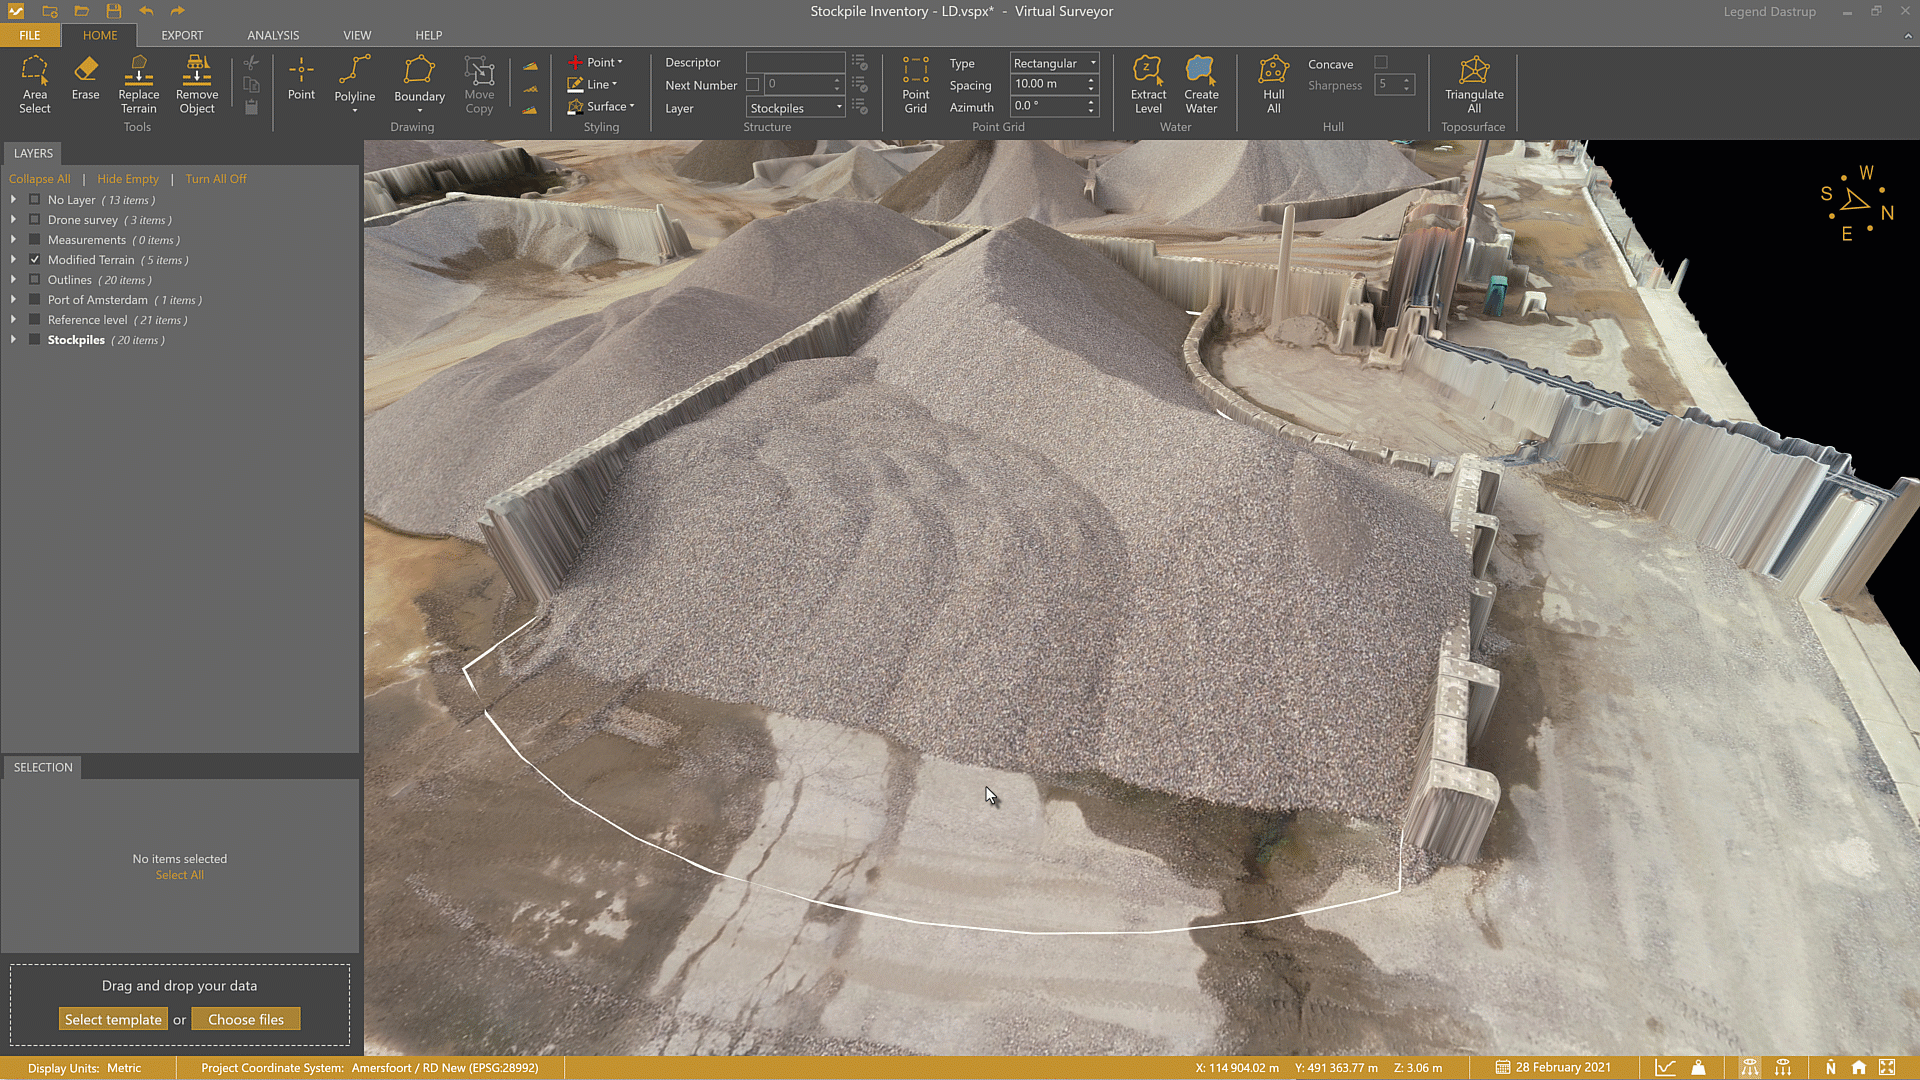Run the Triangulate All toposurface tool
1920x1080 pixels.
[1474, 85]
